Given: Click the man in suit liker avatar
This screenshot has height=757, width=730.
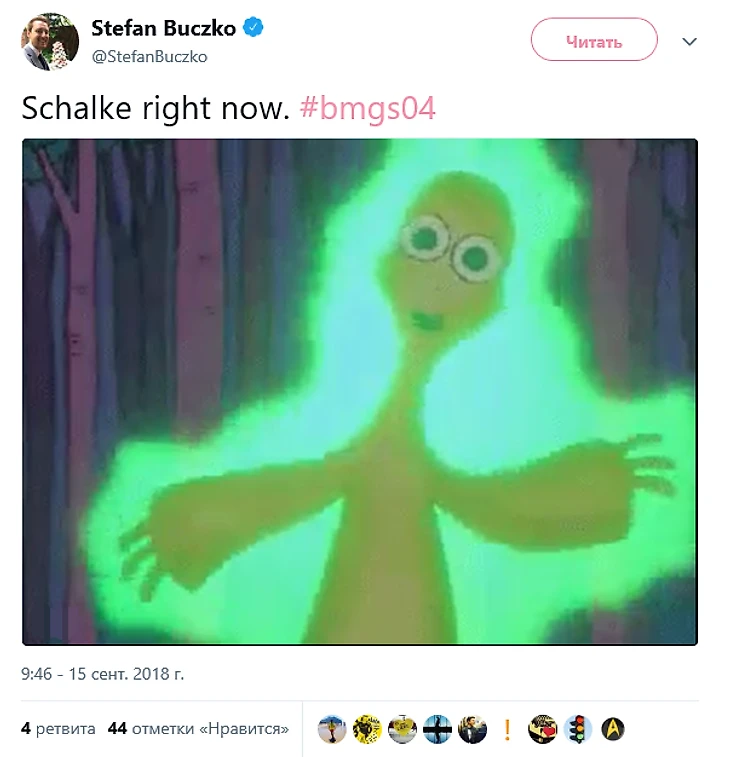Looking at the screenshot, I should click(x=473, y=729).
